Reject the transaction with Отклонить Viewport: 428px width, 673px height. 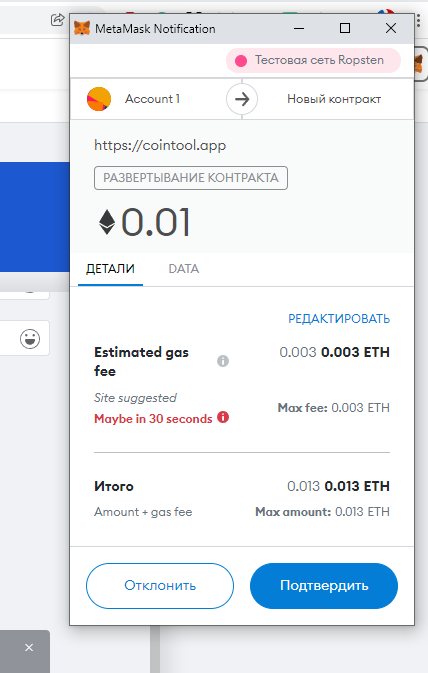[160, 586]
